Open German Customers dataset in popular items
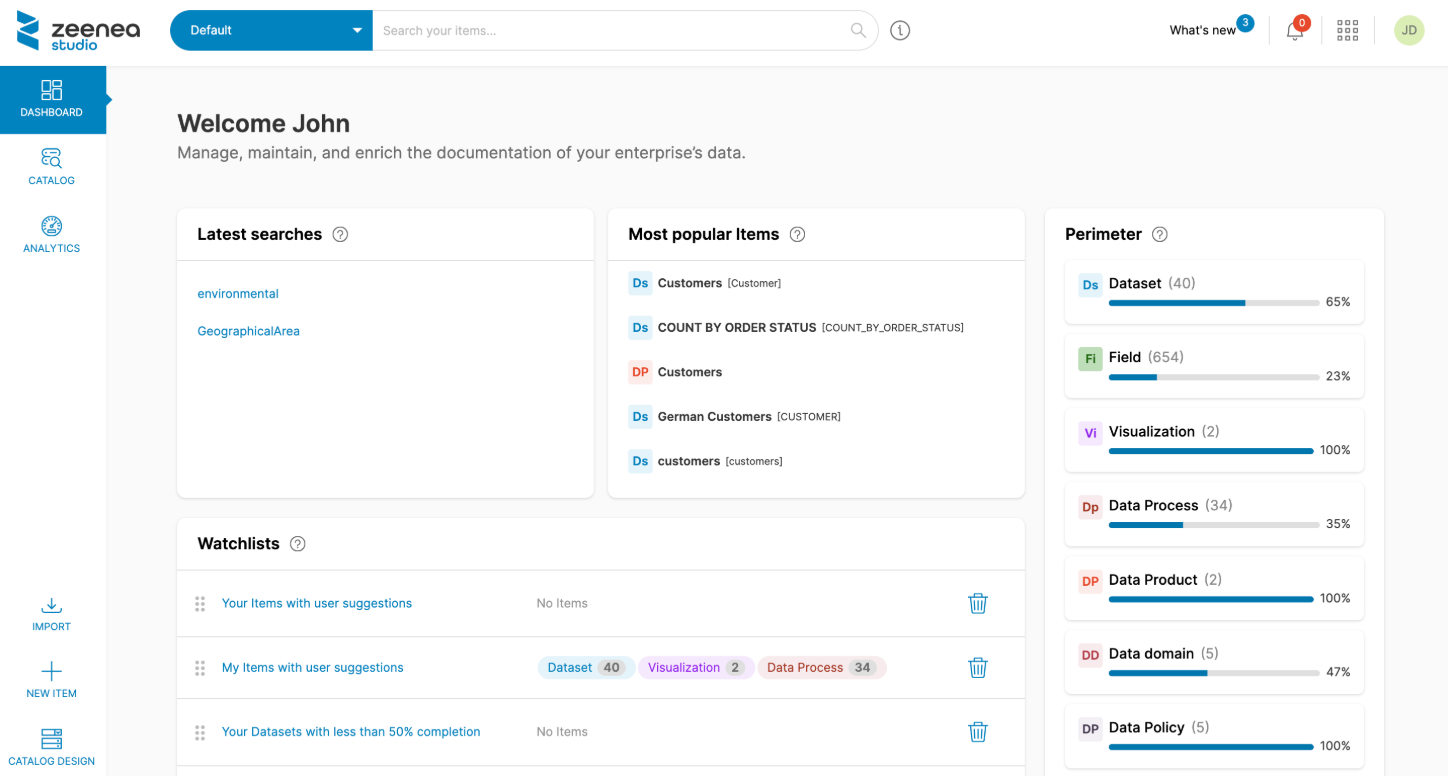 point(714,417)
